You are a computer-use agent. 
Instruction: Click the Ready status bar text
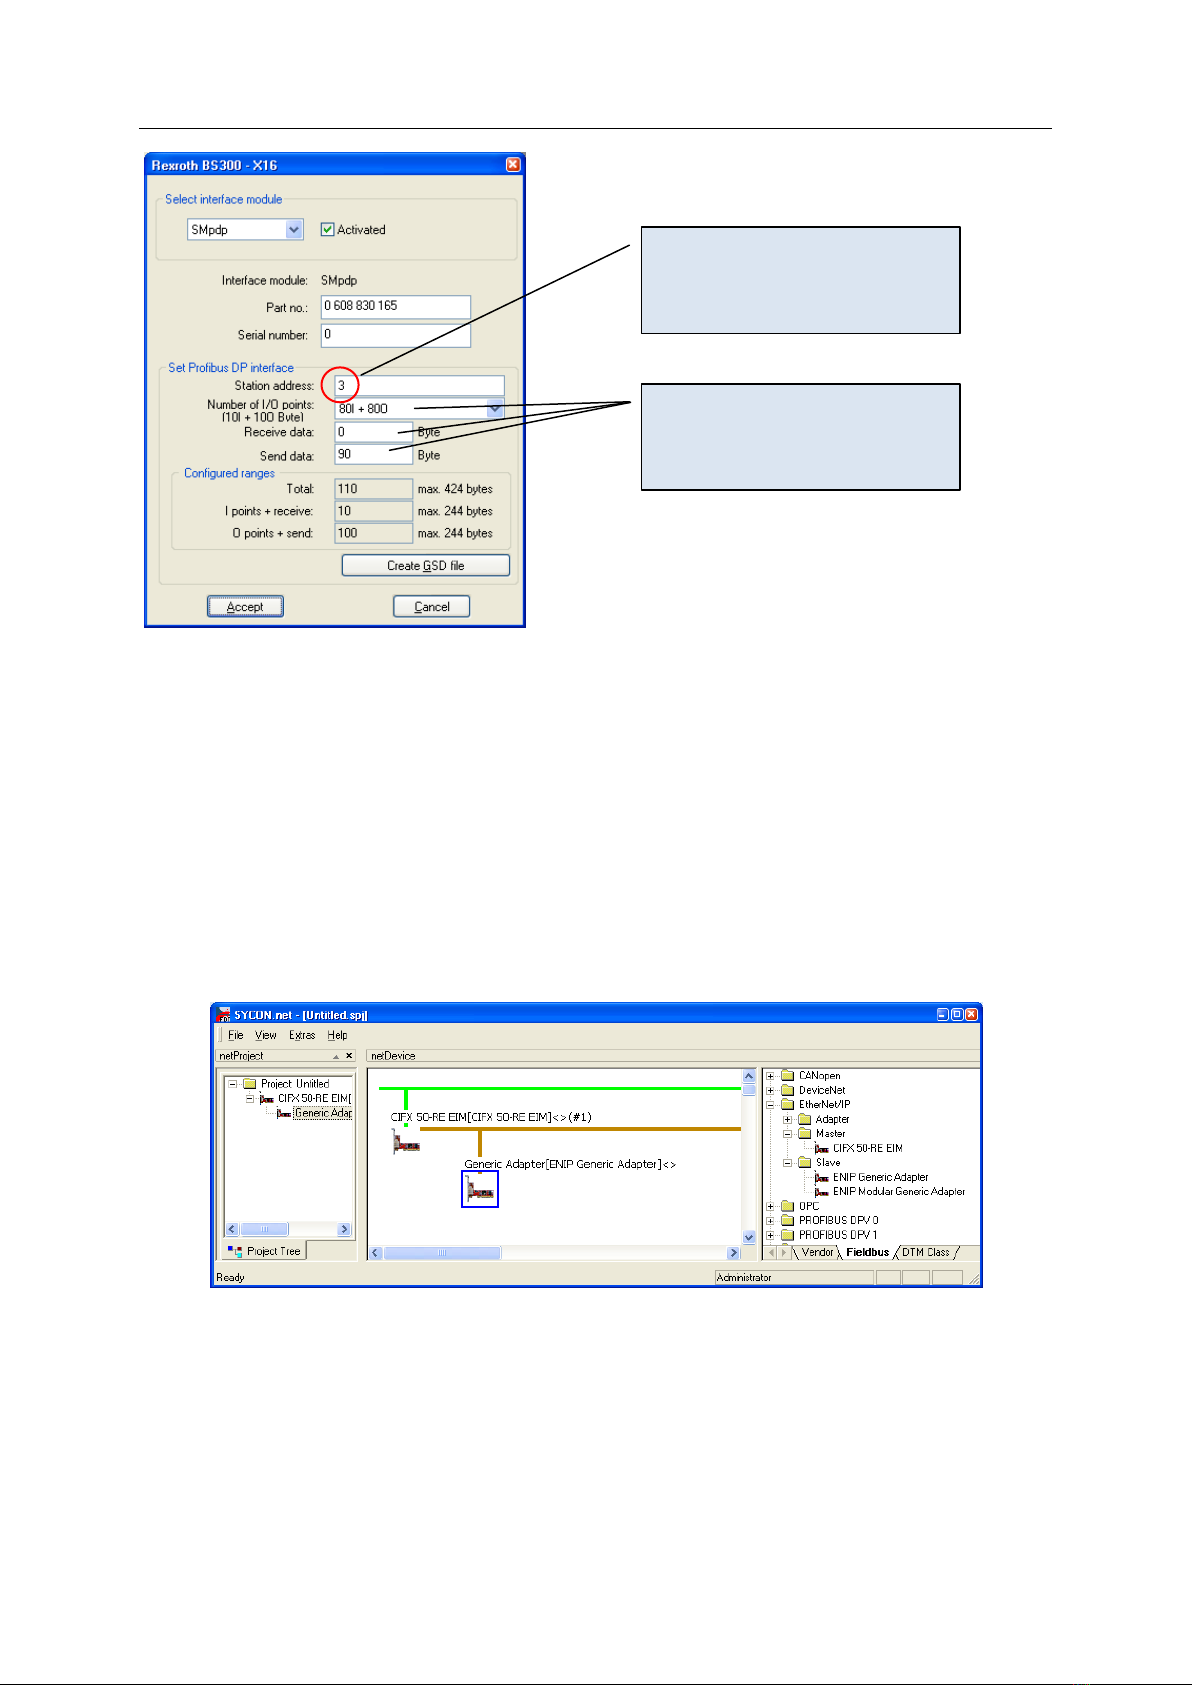coord(231,1278)
